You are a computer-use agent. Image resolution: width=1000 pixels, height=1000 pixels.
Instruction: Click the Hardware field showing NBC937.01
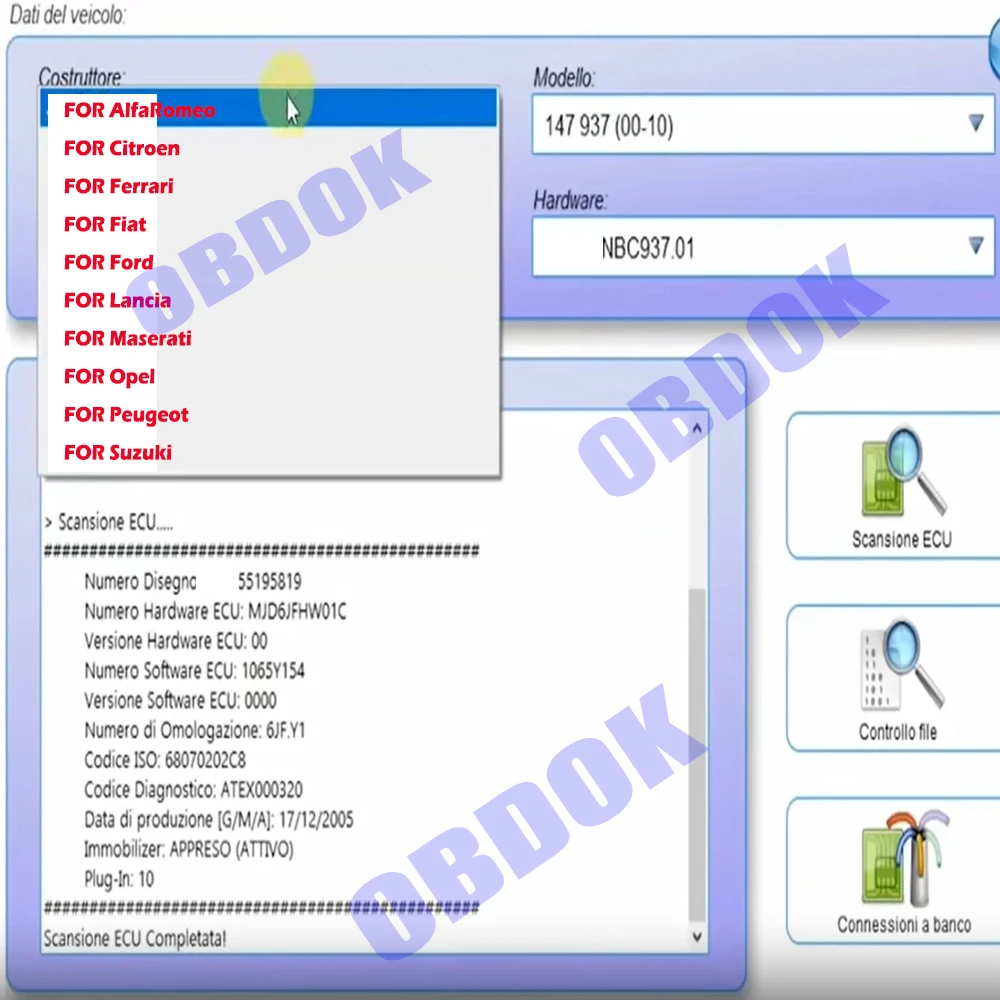763,247
